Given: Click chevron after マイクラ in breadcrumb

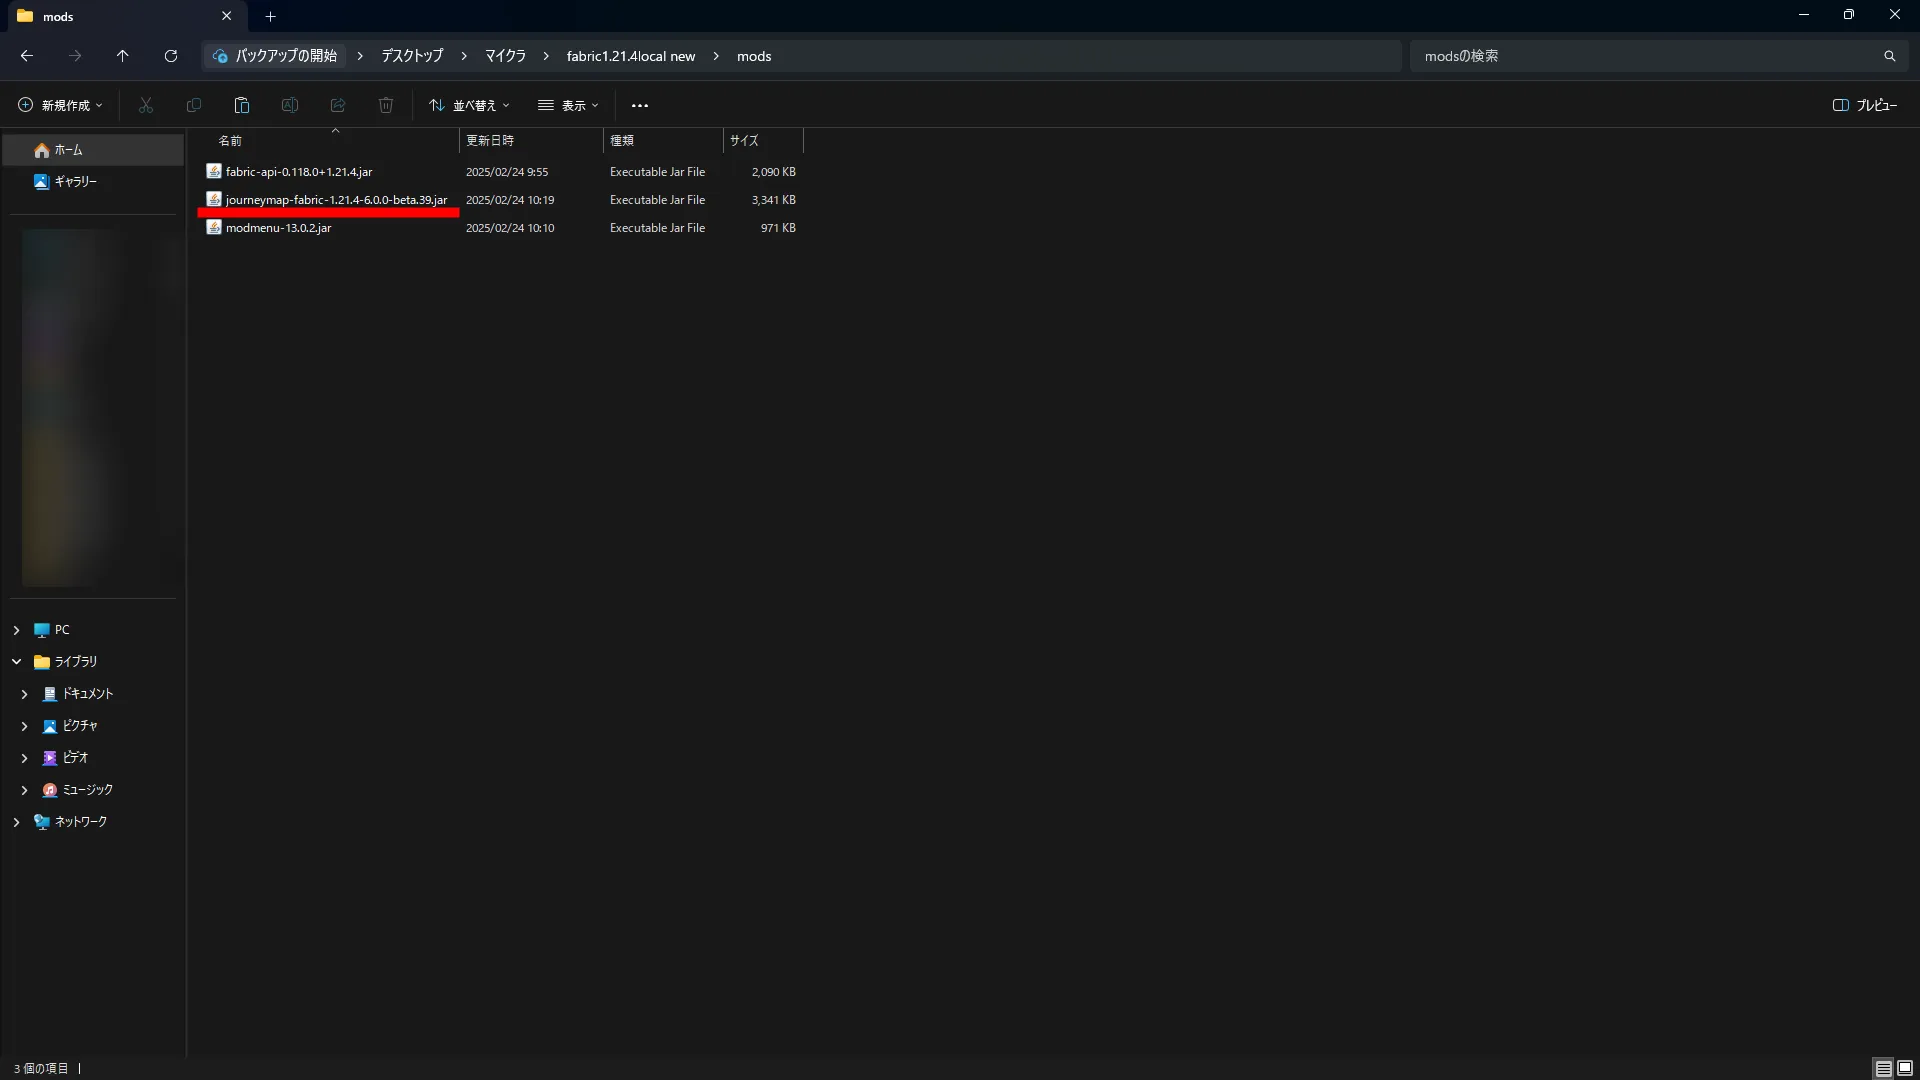Looking at the screenshot, I should tap(546, 56).
